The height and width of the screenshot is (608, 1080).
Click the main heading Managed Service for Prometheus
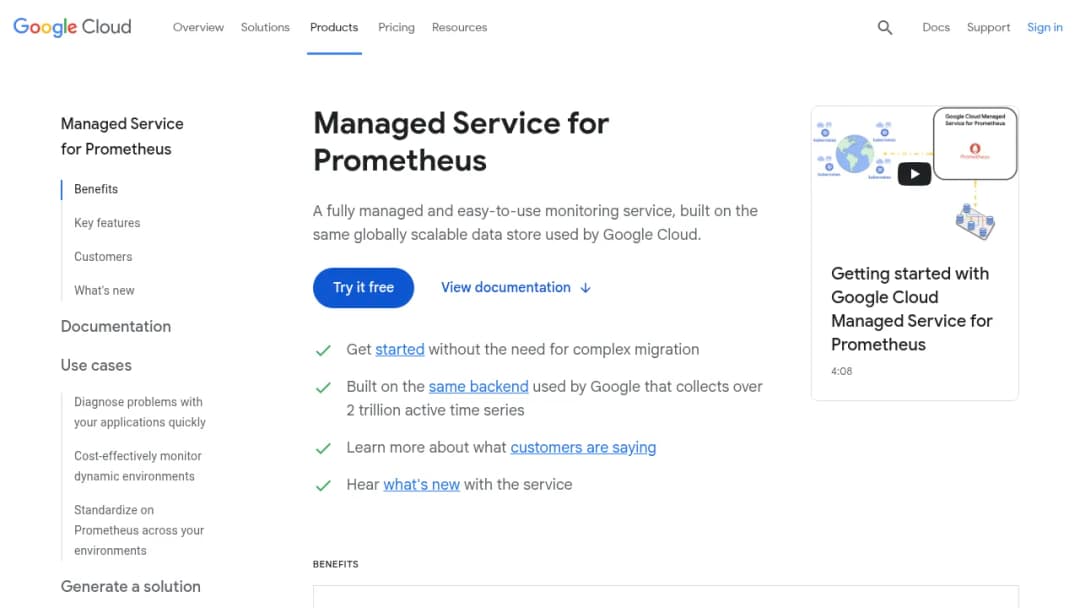pos(461,142)
